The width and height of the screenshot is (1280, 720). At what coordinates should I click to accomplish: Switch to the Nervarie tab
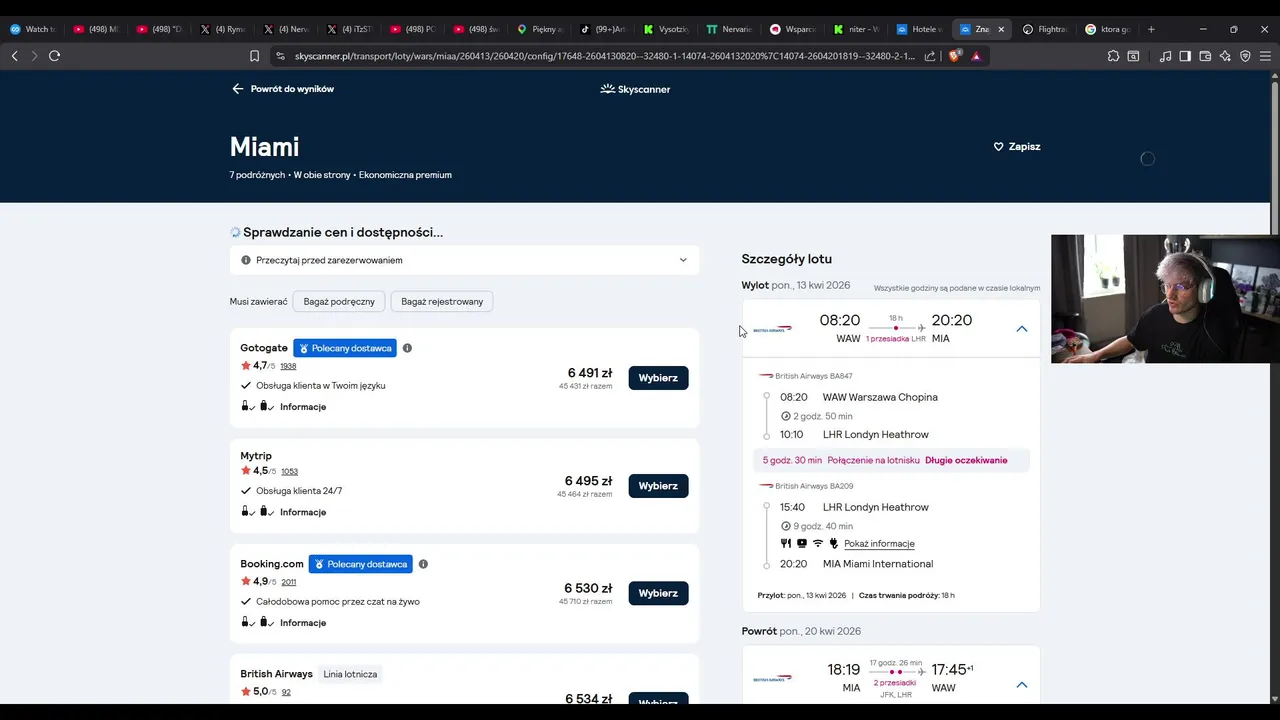click(728, 29)
